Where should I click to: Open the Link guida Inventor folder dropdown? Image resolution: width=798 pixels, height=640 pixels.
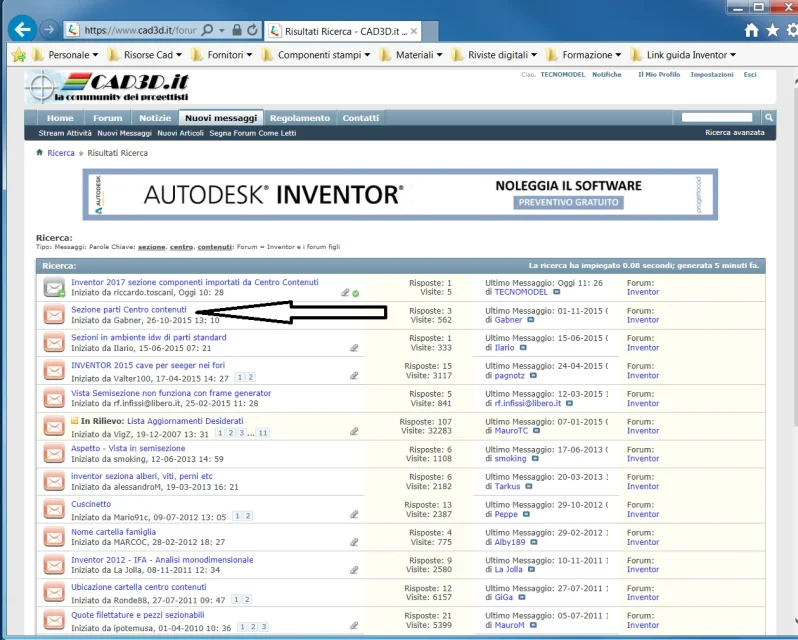pos(683,54)
